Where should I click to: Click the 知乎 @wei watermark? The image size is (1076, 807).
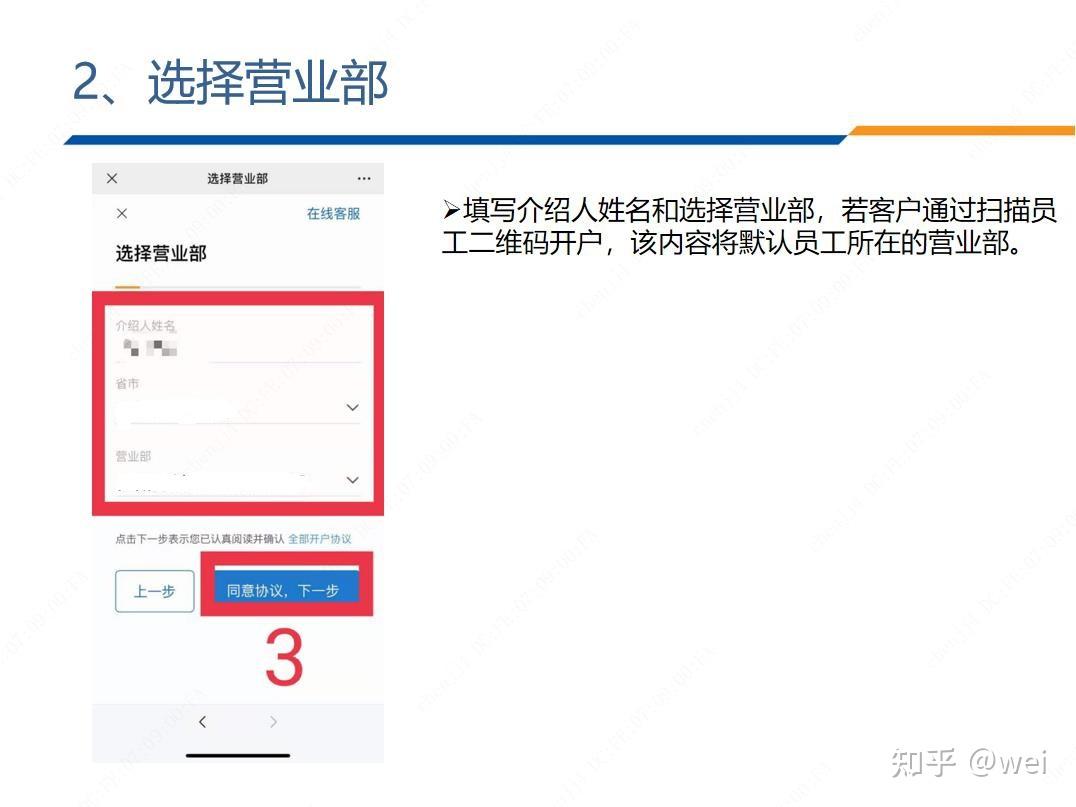pos(970,762)
